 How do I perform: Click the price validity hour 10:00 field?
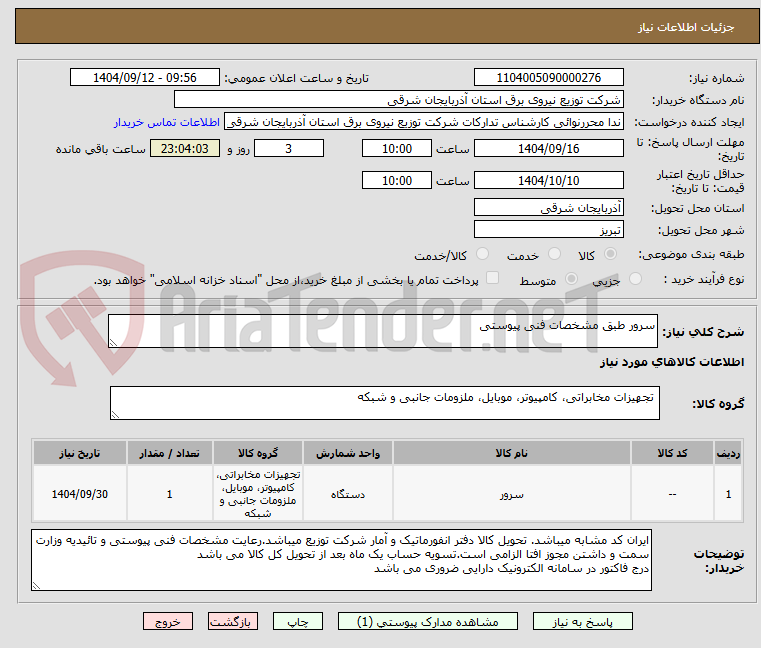point(397,181)
